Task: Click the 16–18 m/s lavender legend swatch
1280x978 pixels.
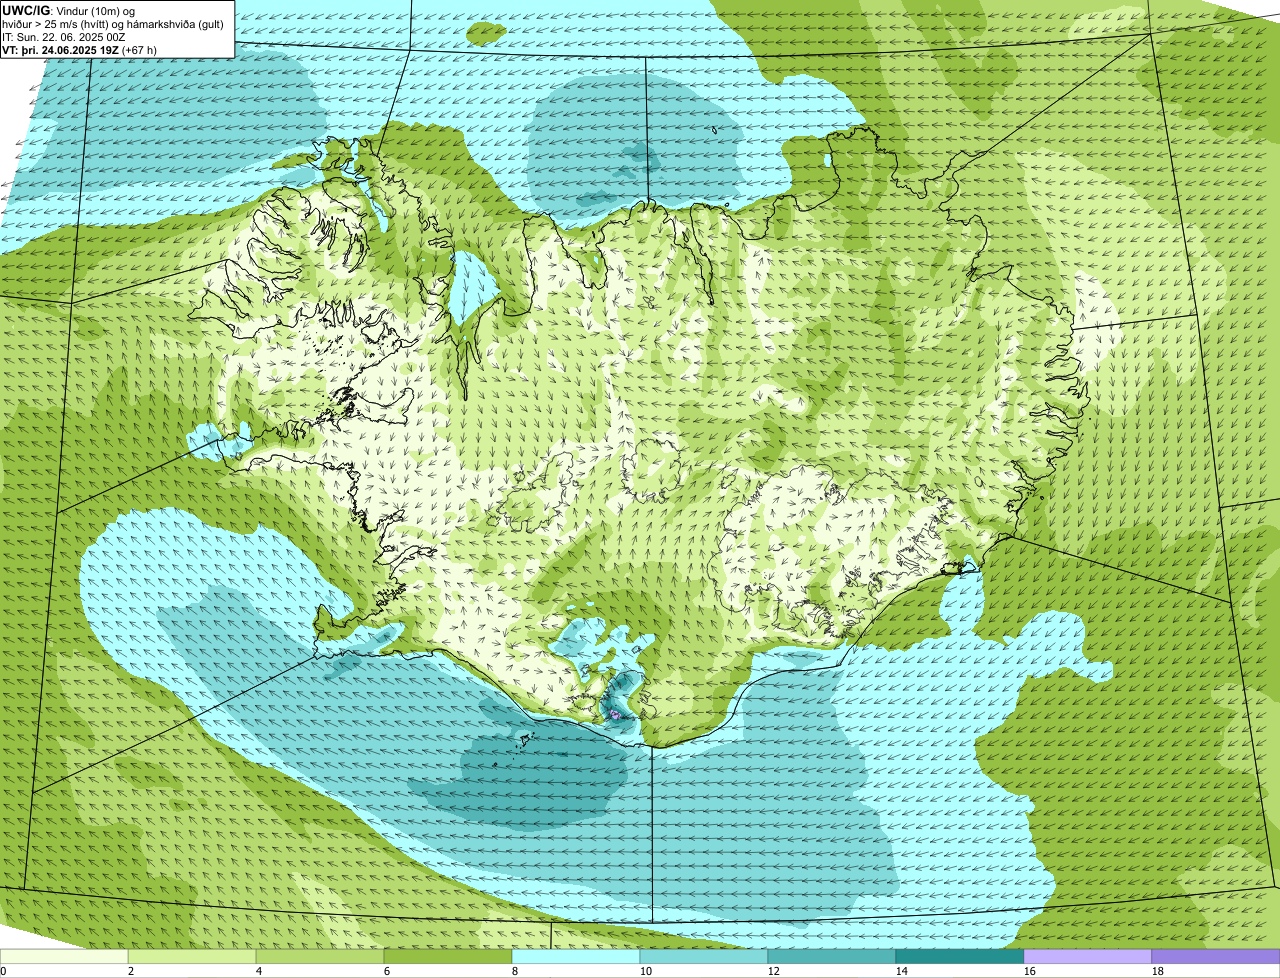Action: tap(1088, 957)
